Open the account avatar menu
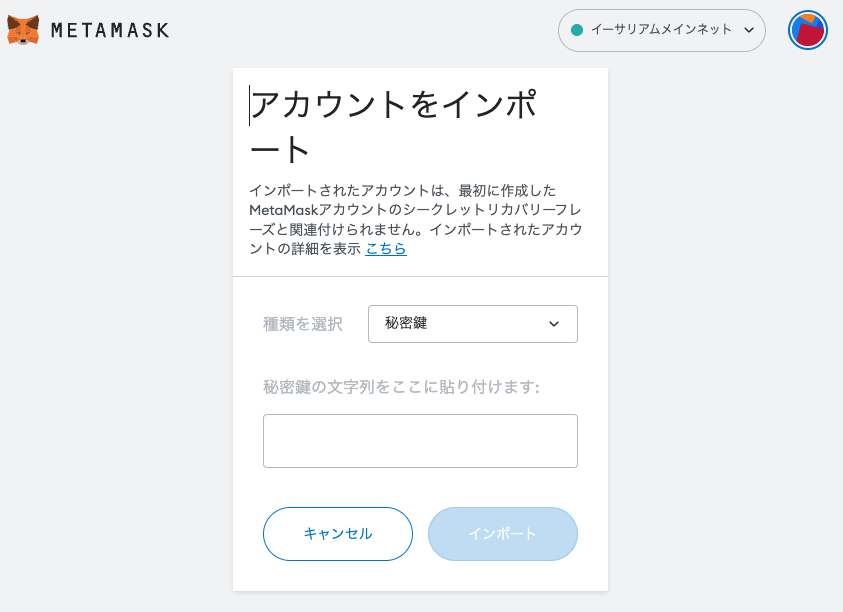This screenshot has width=843, height=612. pyautogui.click(x=807, y=30)
